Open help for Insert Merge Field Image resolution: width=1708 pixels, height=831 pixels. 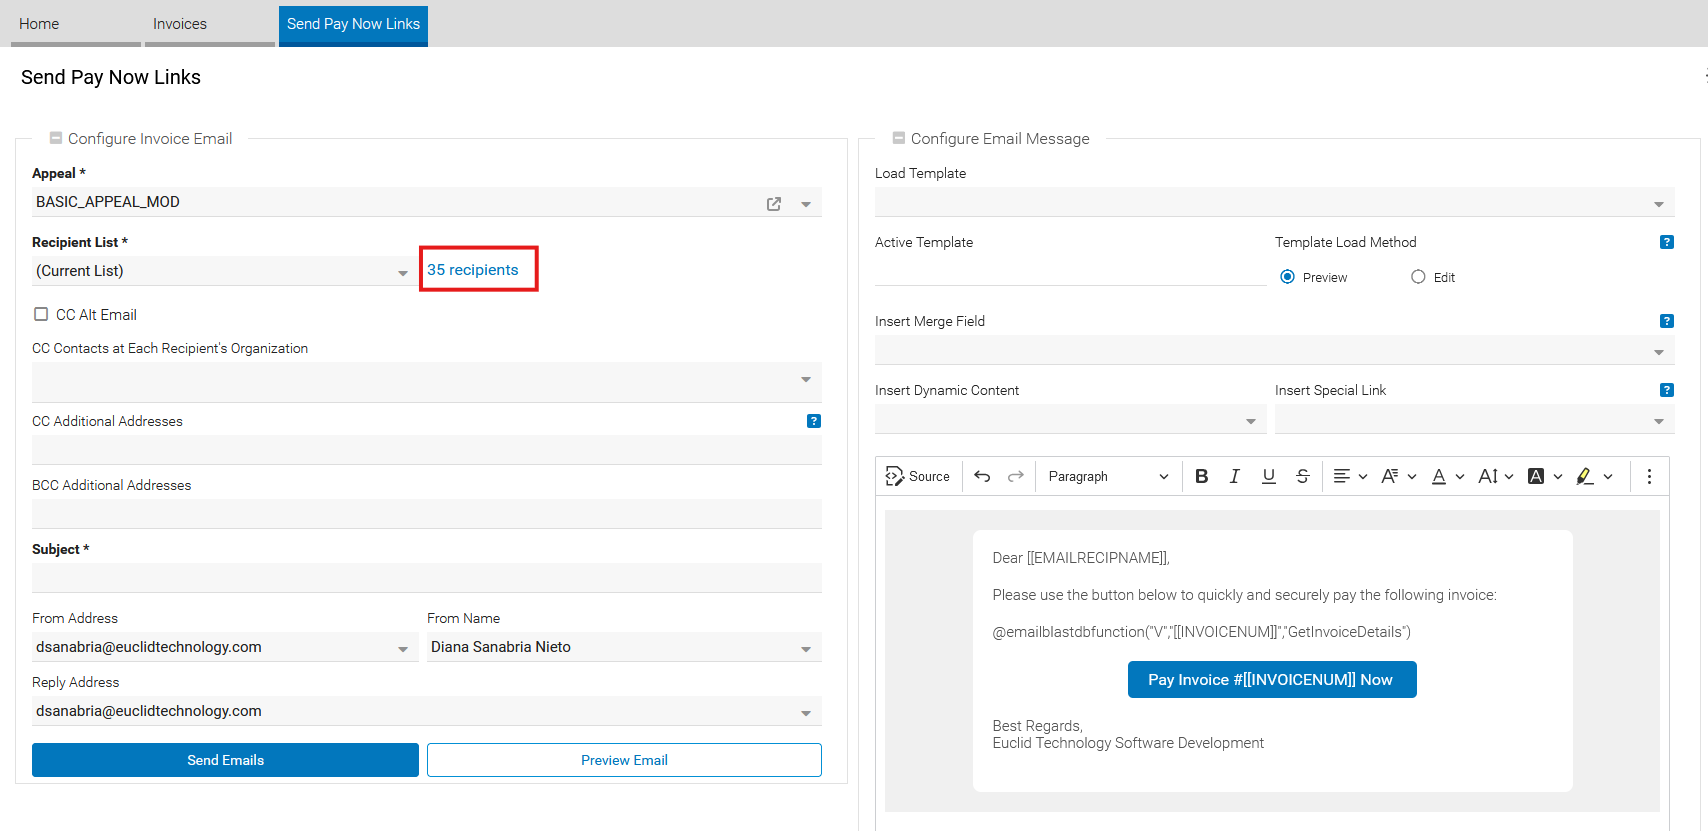pyautogui.click(x=1666, y=321)
